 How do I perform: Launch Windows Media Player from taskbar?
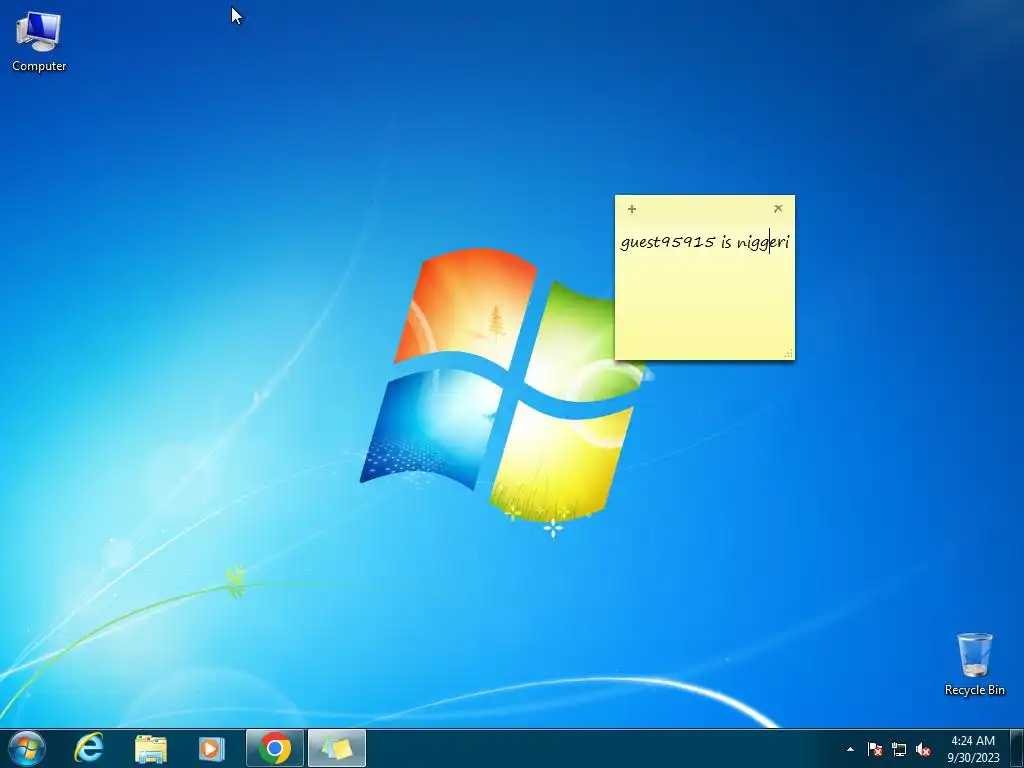[211, 748]
